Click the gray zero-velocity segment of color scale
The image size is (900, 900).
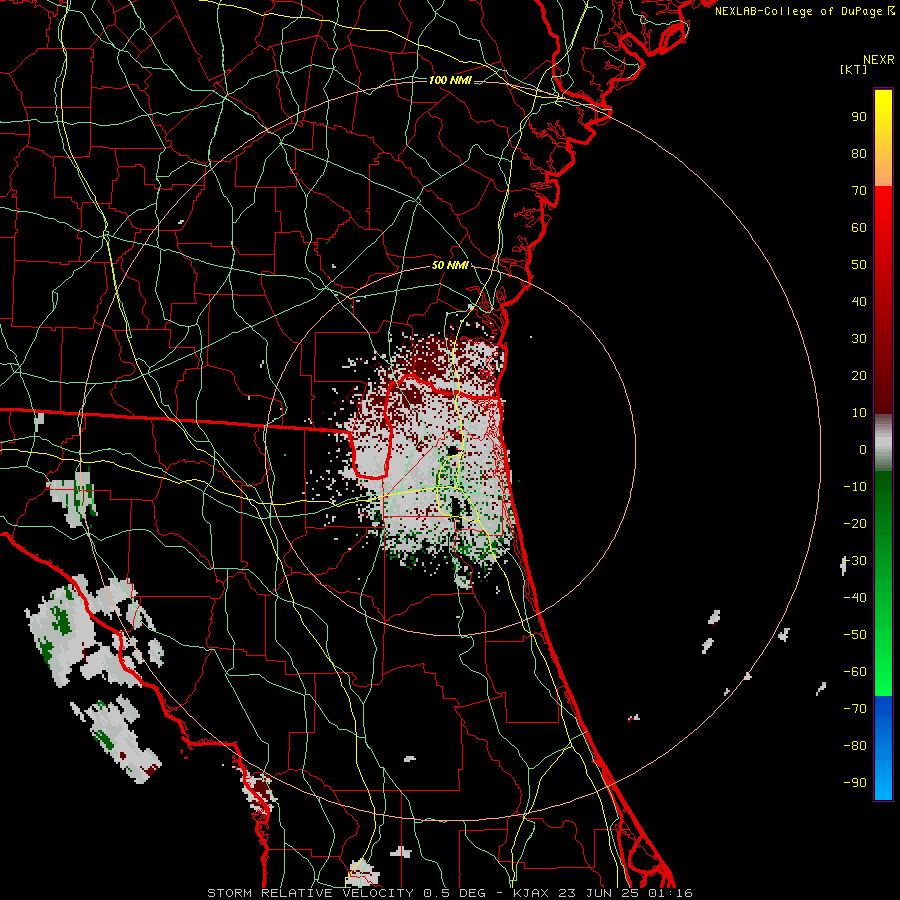pyautogui.click(x=883, y=443)
